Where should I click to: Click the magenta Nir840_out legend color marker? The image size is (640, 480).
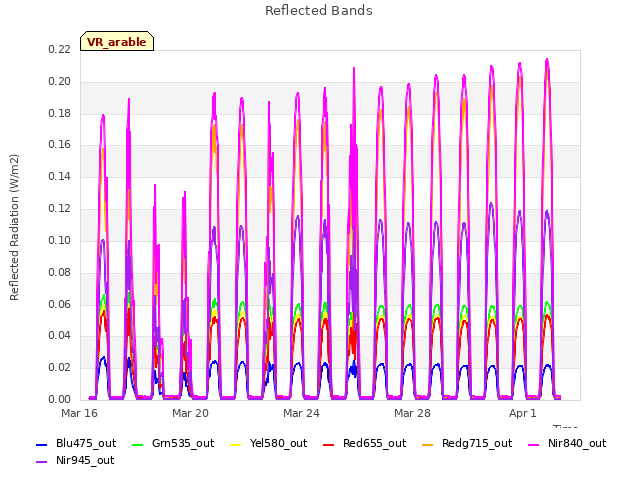[533, 445]
